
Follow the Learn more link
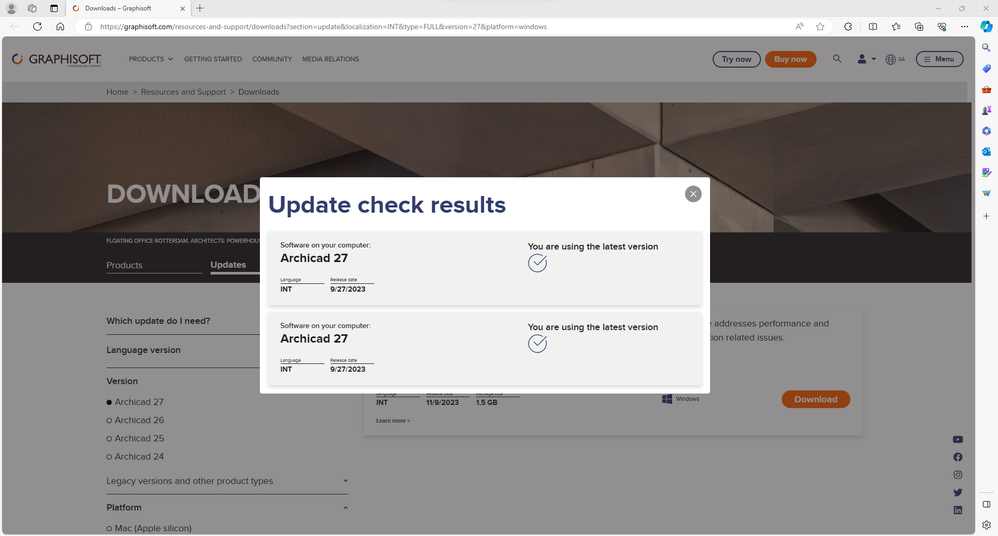point(393,421)
